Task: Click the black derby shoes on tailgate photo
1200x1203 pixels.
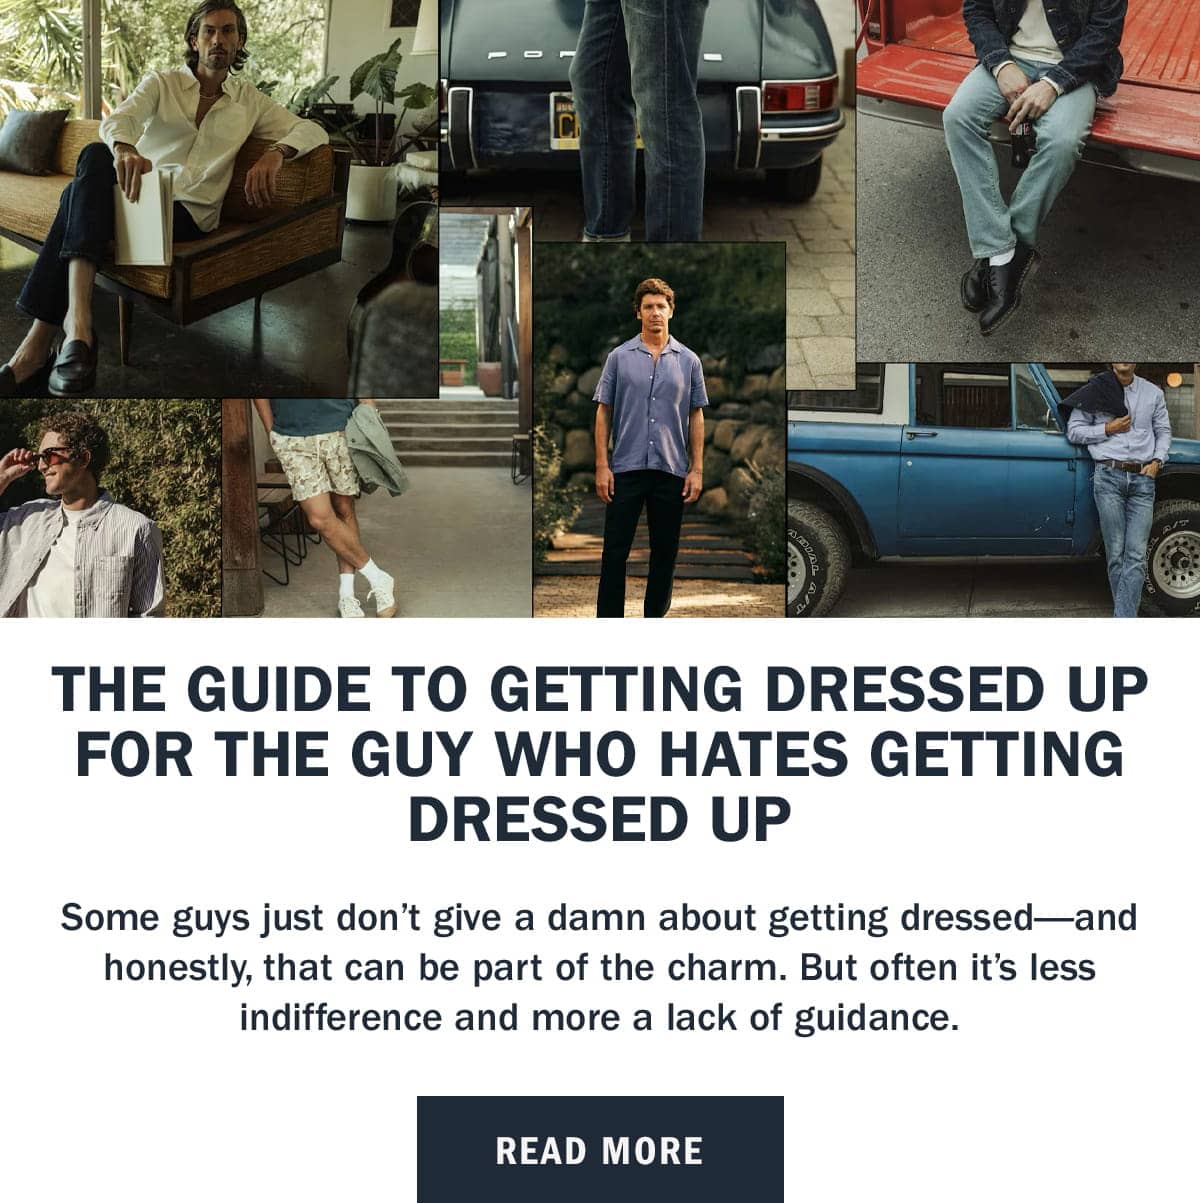Action: pos(998,290)
